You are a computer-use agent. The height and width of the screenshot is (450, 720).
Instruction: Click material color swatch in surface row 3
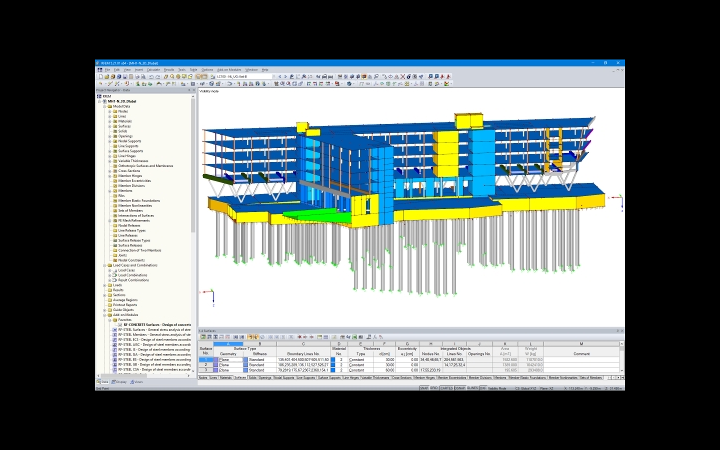click(333, 370)
